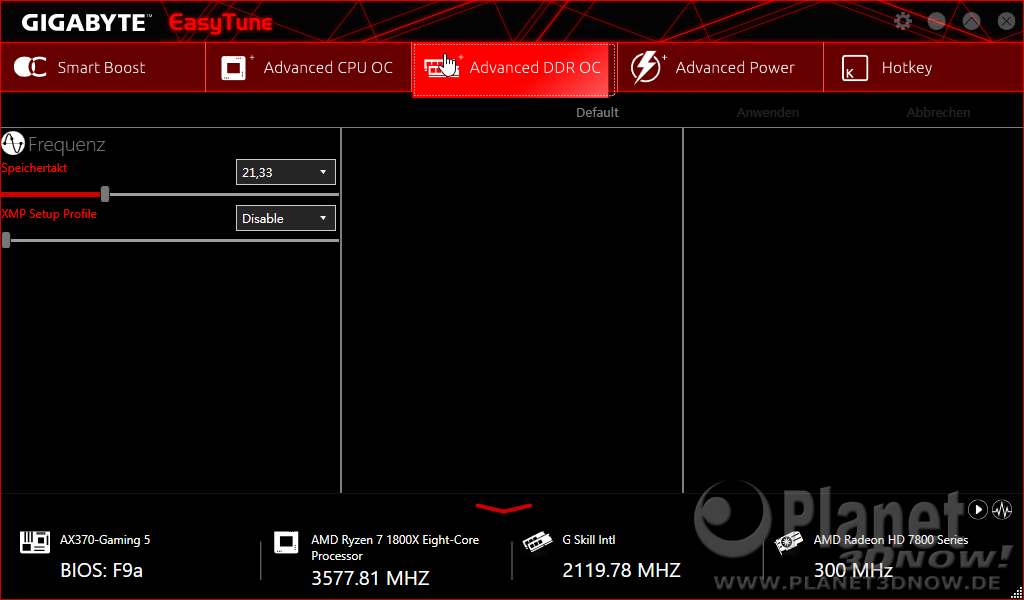Click the lightning bolt Advanced Power icon
This screenshot has height=600, width=1024.
(646, 67)
